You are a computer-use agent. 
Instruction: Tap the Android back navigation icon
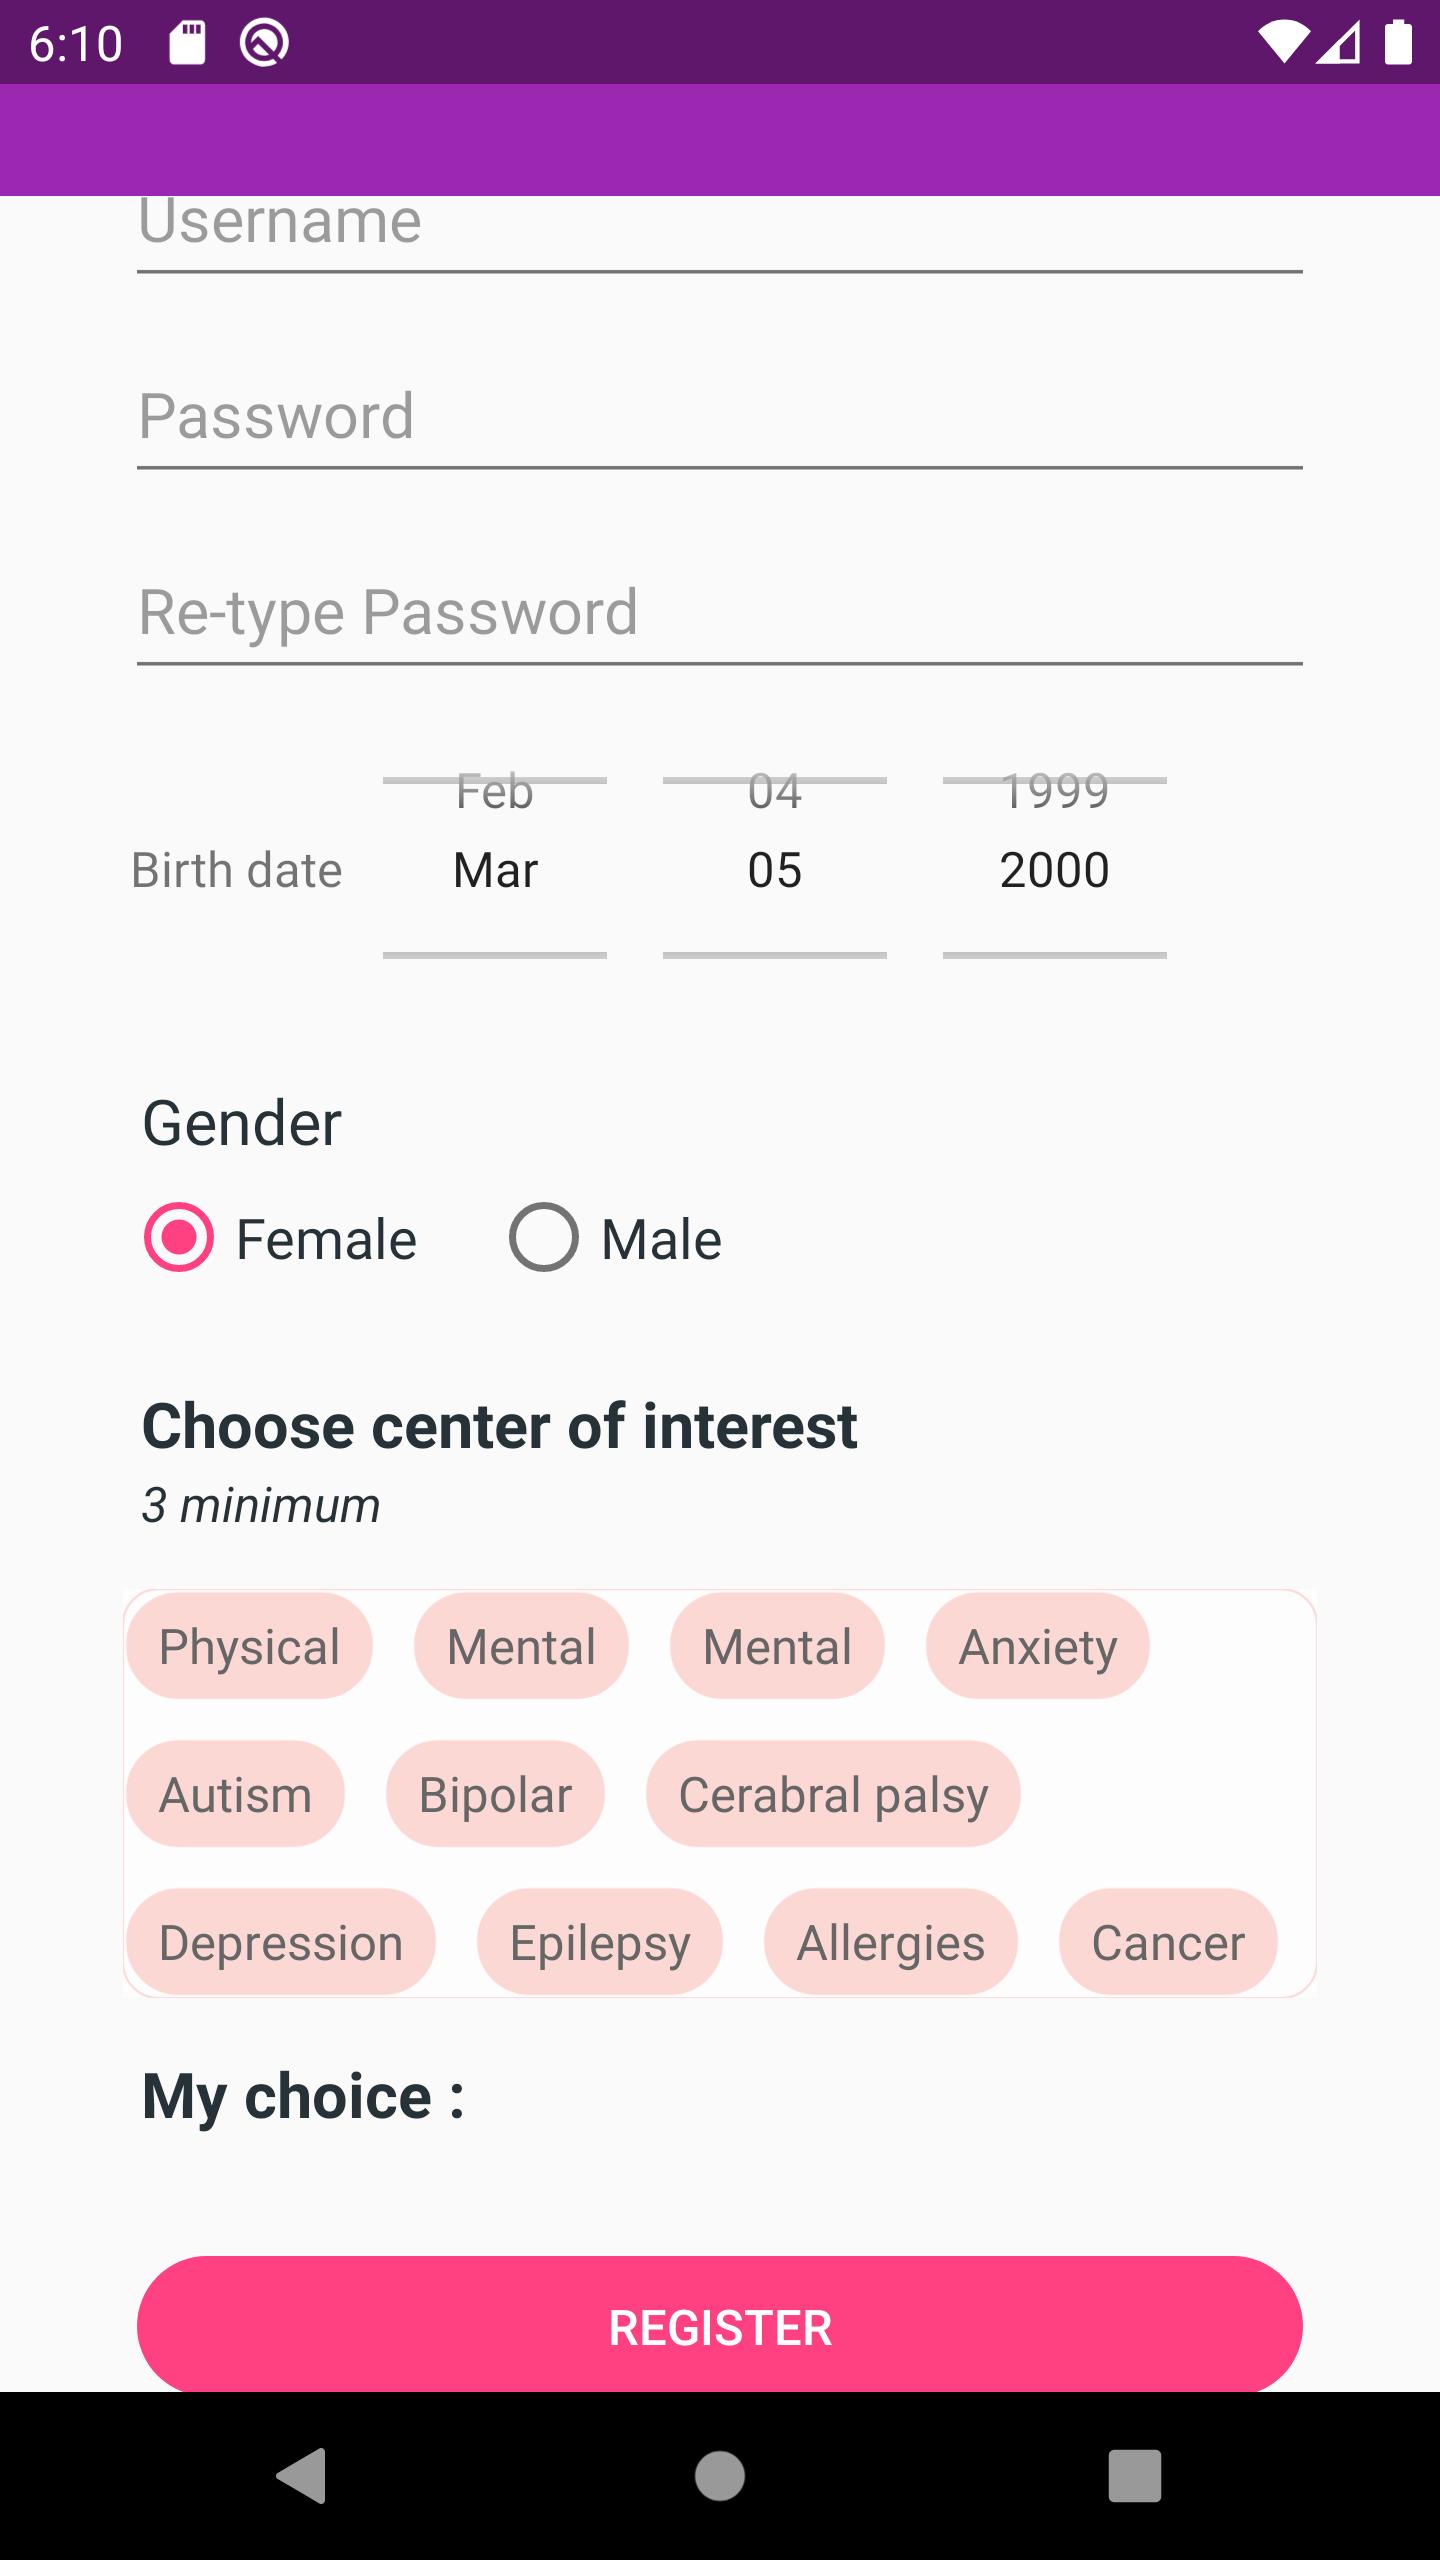coord(302,2476)
